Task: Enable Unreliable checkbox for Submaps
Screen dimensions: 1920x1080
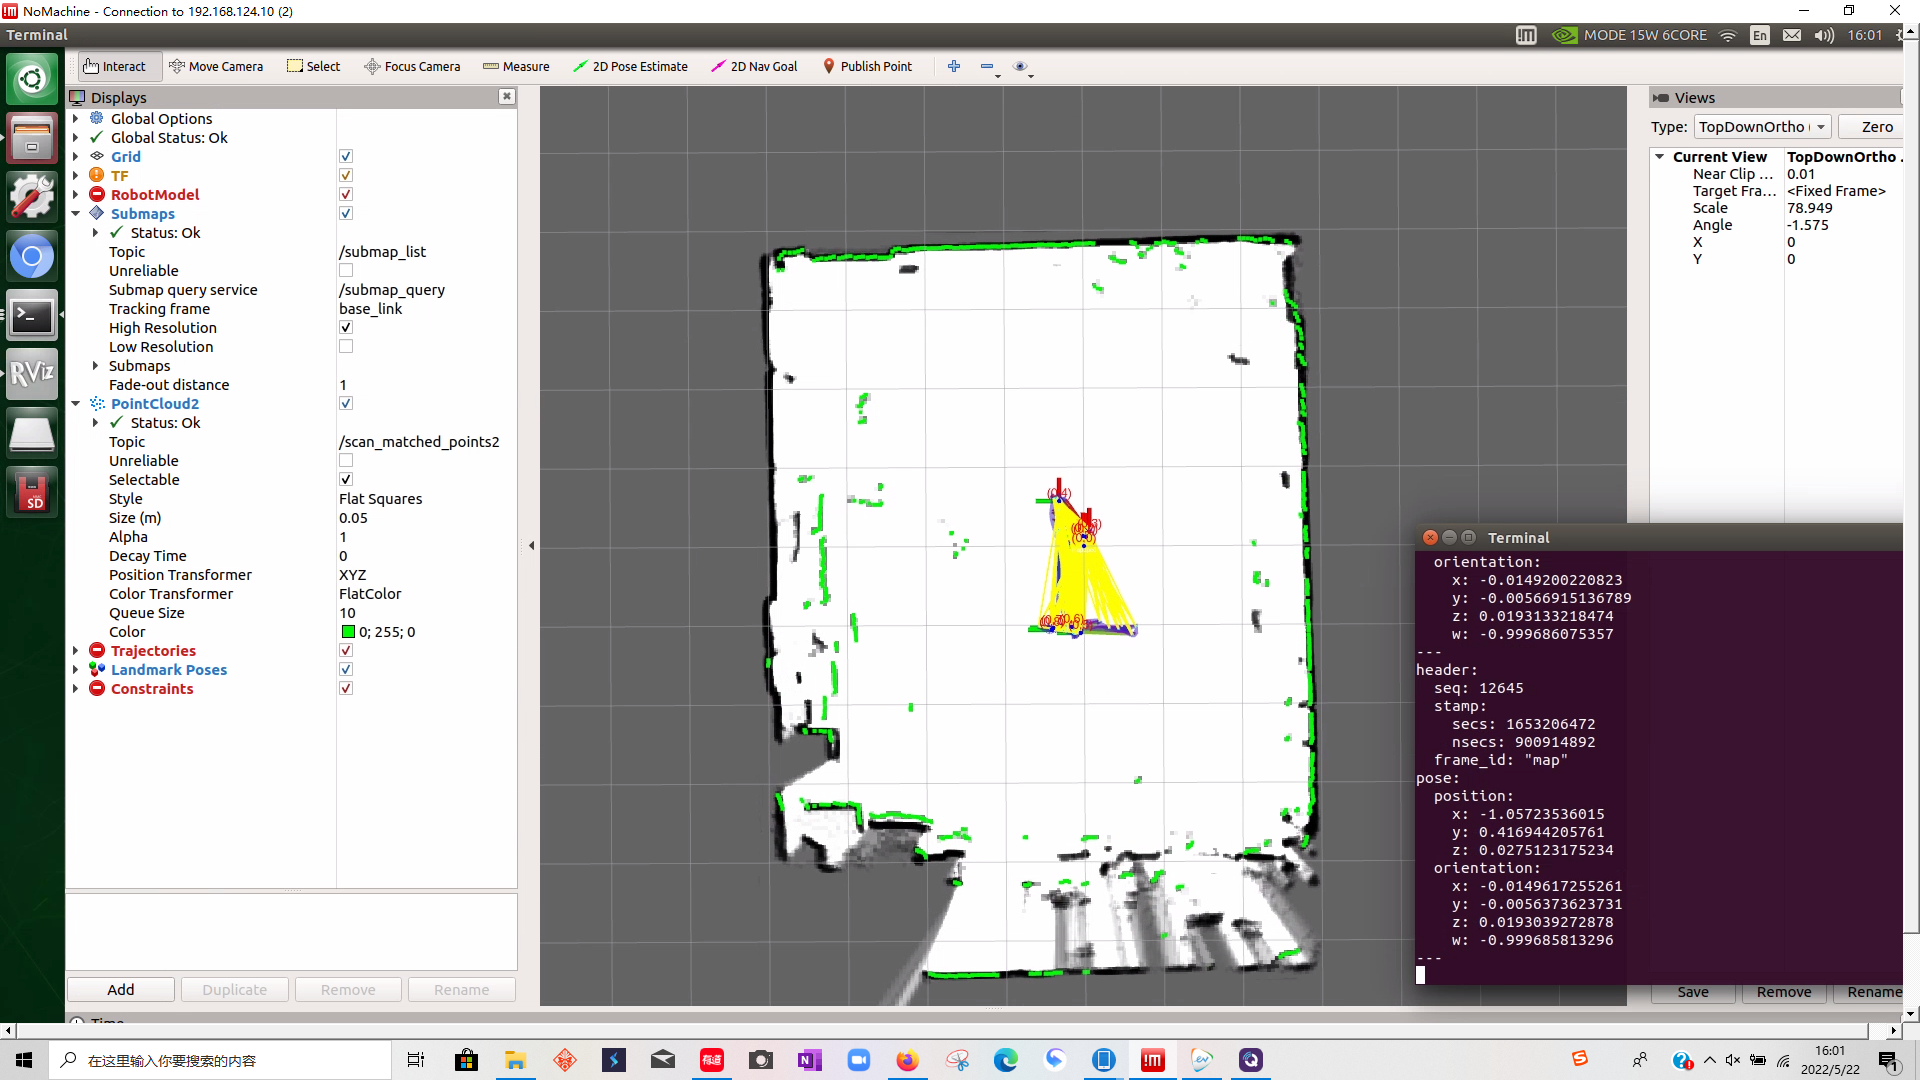Action: (345, 270)
